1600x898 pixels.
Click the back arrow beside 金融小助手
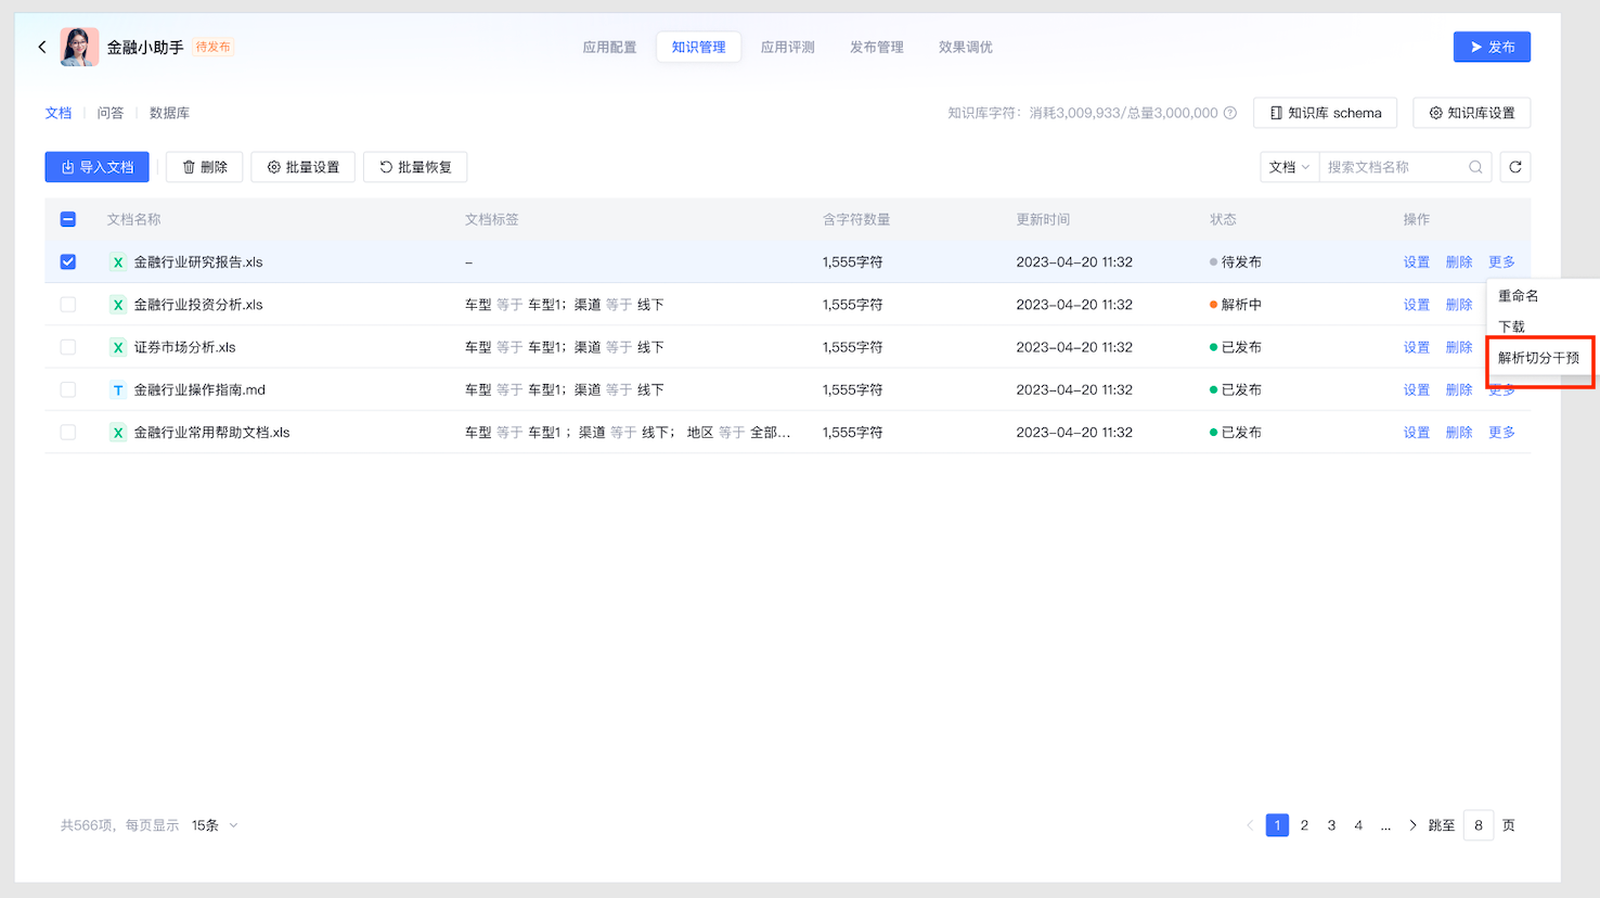[42, 47]
